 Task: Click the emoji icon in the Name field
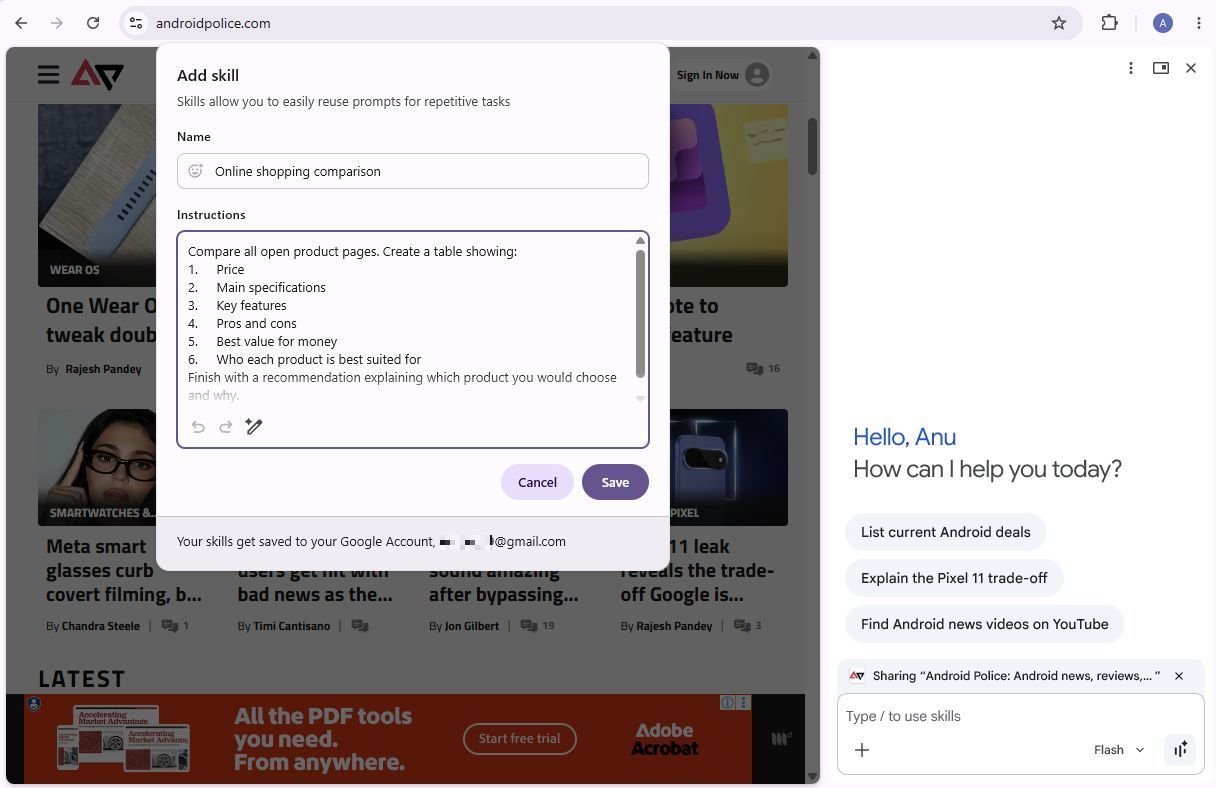(x=196, y=171)
